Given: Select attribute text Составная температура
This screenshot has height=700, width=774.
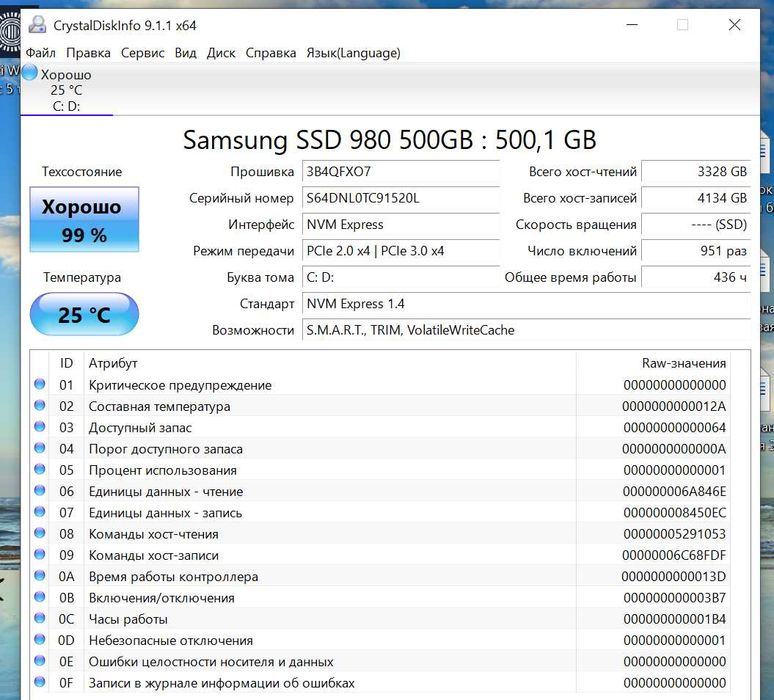Looking at the screenshot, I should tap(159, 406).
